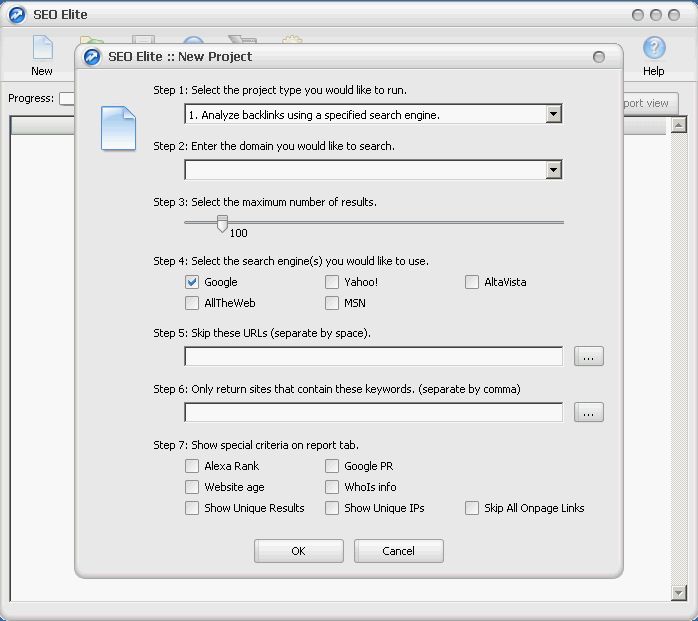The image size is (698, 621).
Task: Close the New Project dialog with round button
Action: tap(599, 57)
